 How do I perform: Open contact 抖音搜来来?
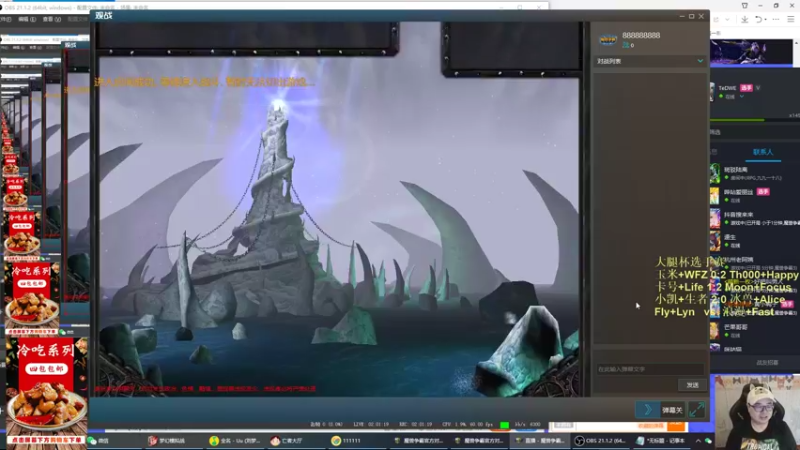pyautogui.click(x=755, y=218)
